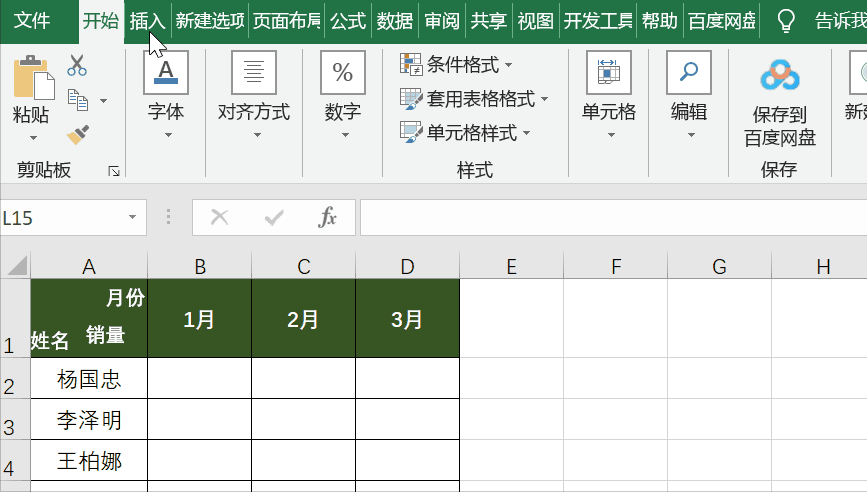
Task: Select the 开始 home tab
Action: click(101, 21)
